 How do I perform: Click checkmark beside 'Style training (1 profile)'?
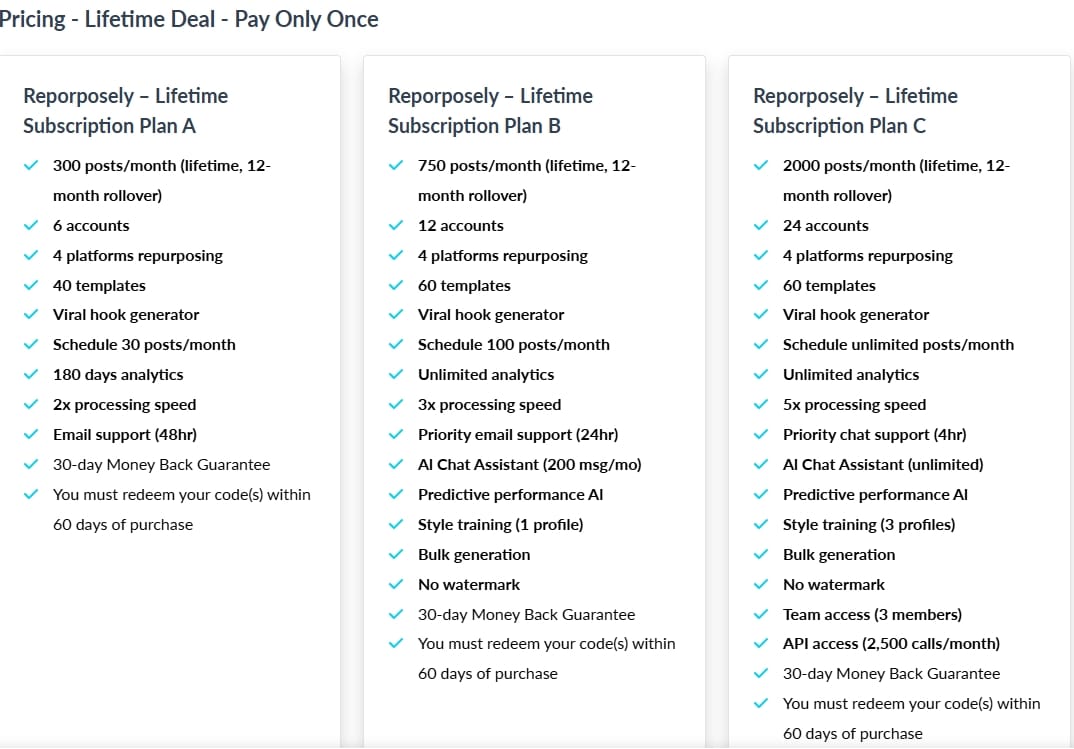pos(396,525)
